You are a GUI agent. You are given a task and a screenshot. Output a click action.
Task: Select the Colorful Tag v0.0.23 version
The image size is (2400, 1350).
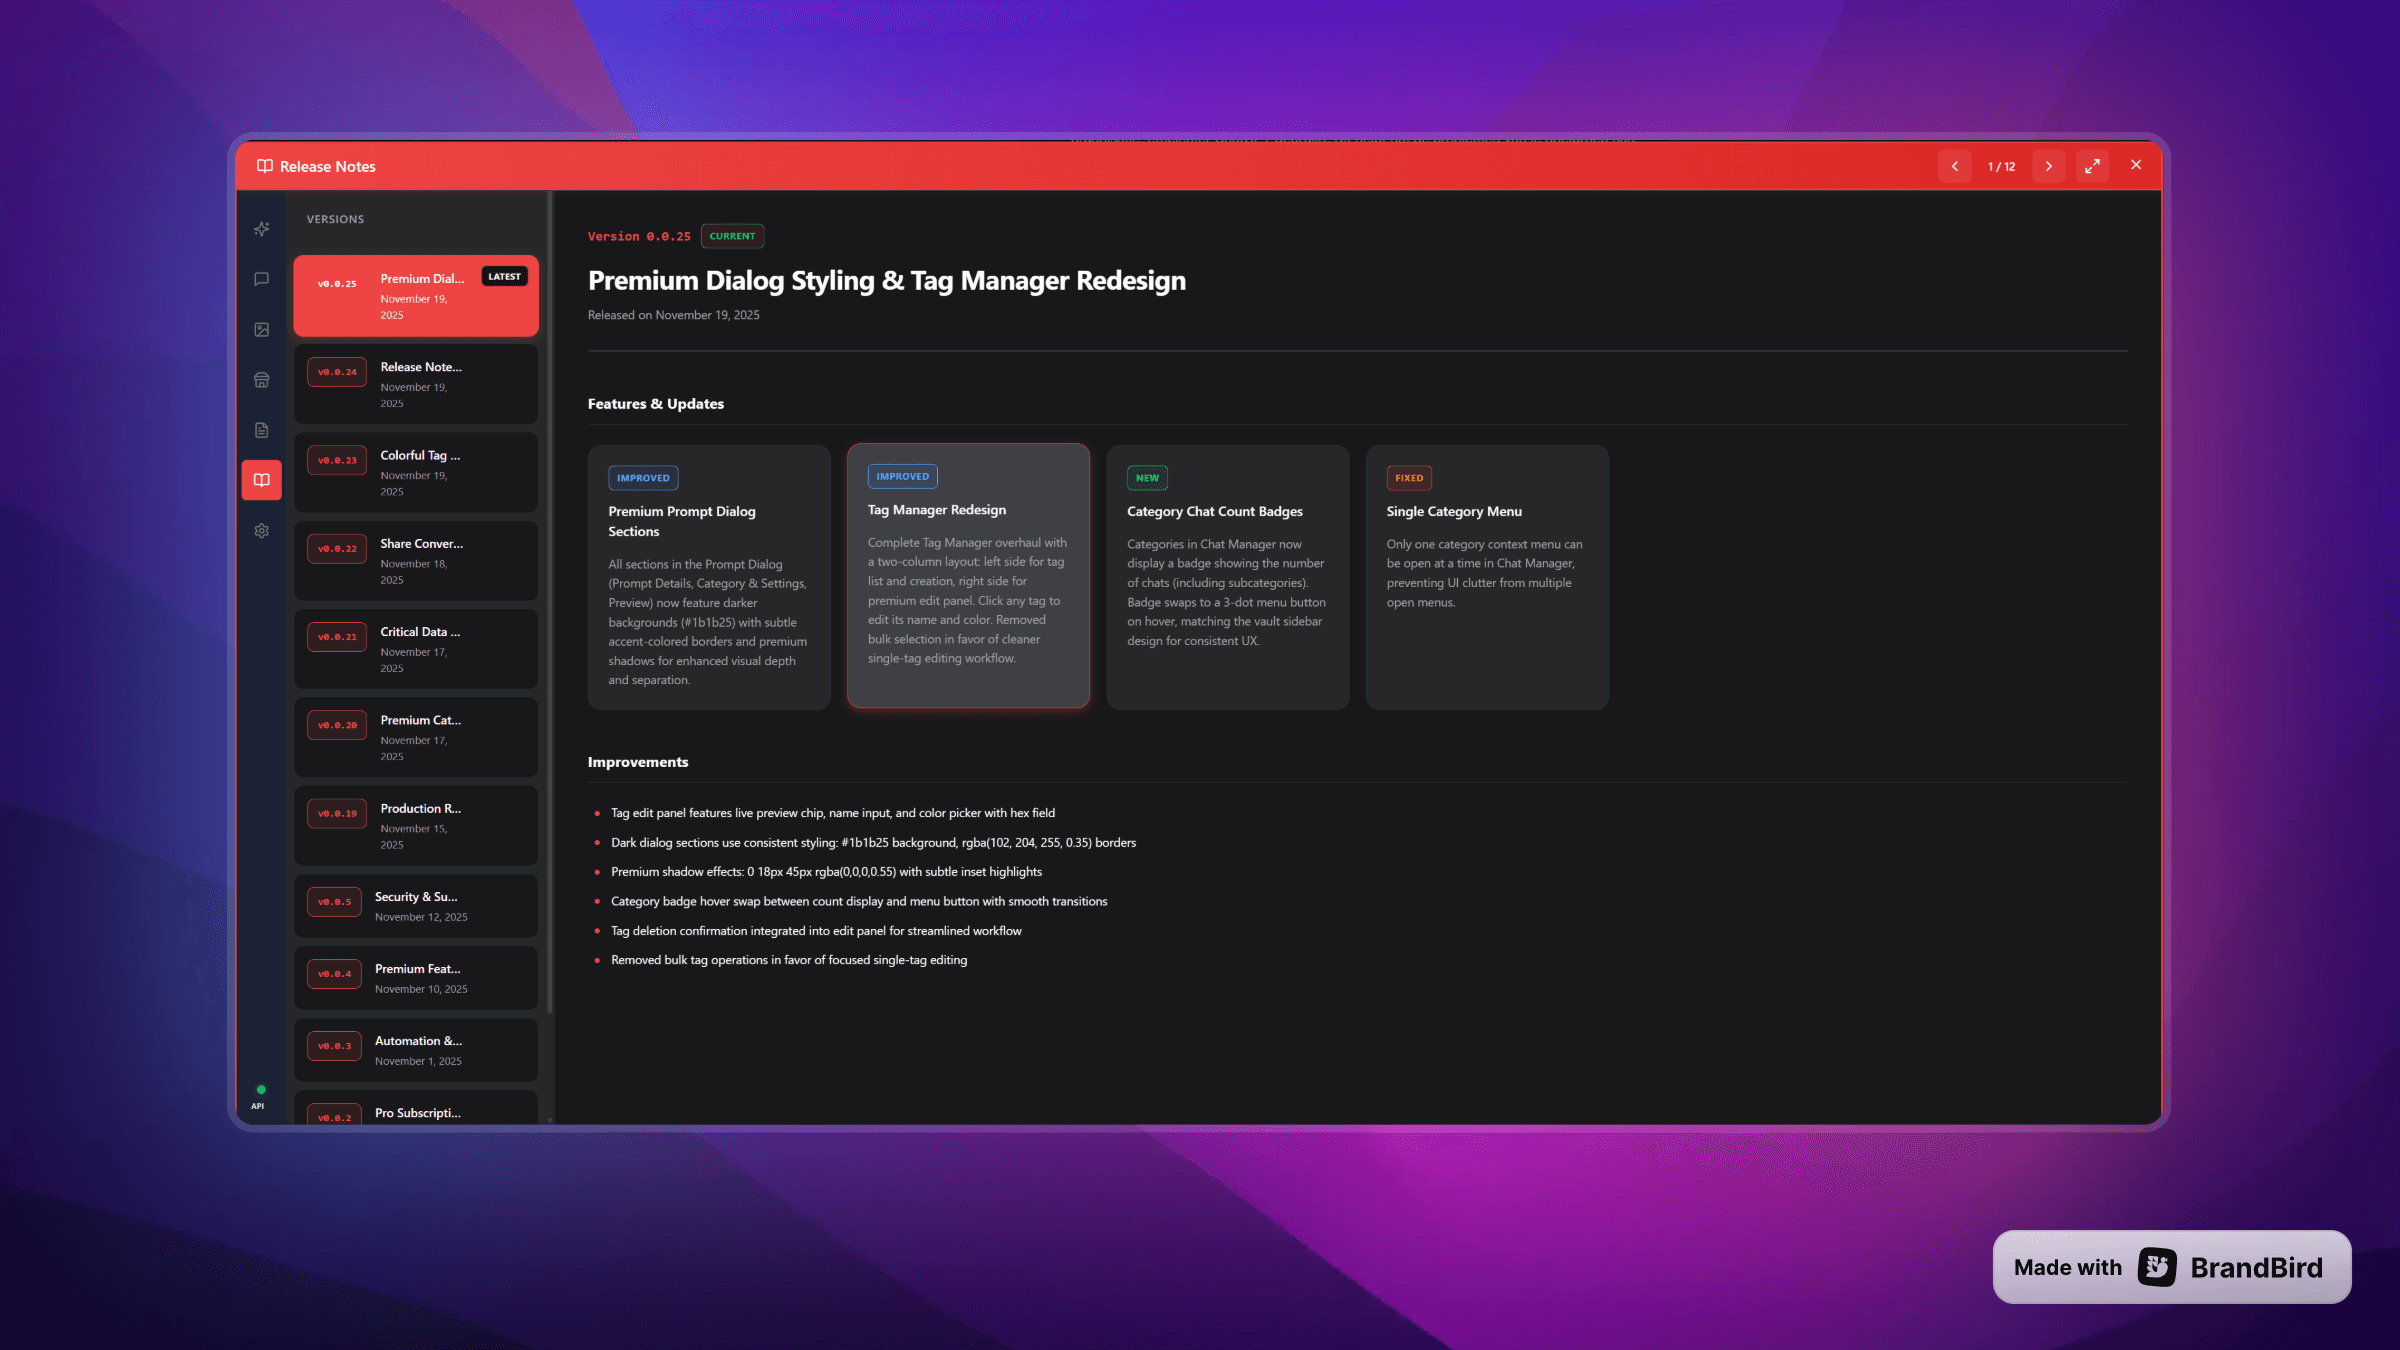point(416,472)
